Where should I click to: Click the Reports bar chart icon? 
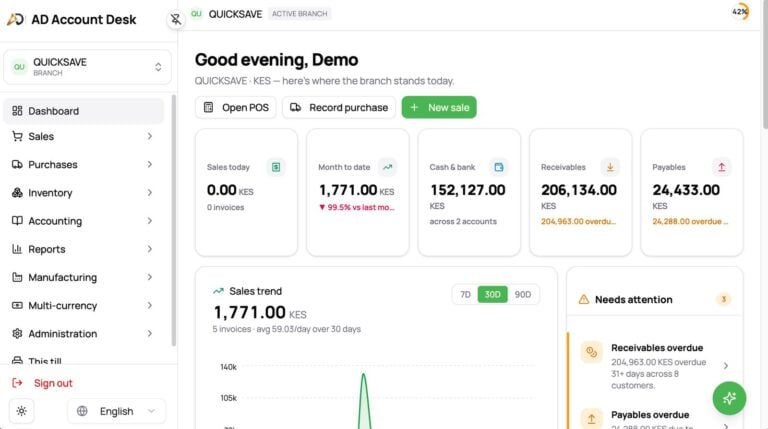17,249
